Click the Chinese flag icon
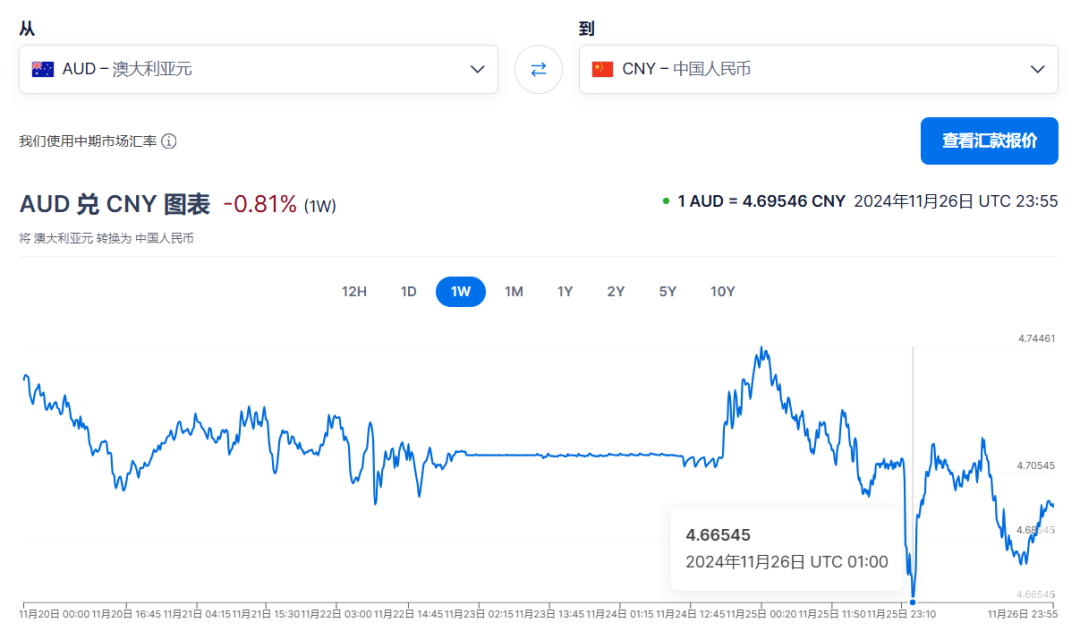 (603, 69)
